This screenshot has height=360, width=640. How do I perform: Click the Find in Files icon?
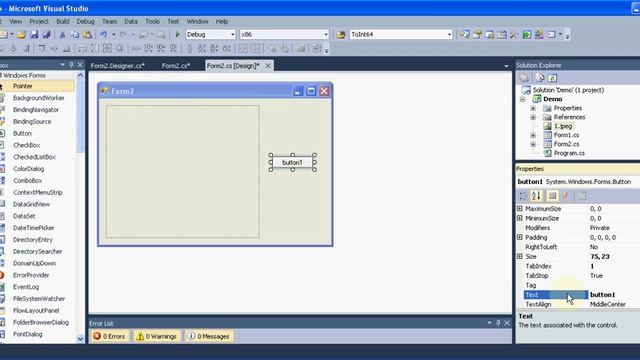(x=341, y=35)
